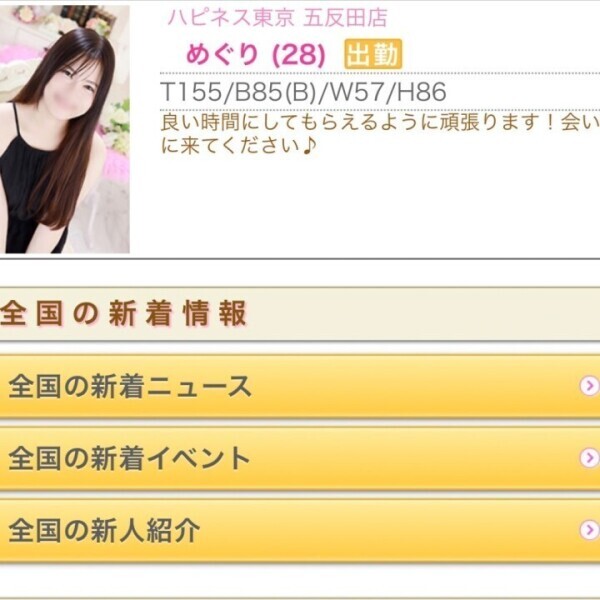600x600 pixels.
Task: Tap the イベント text in the second yellow row
Action: point(198,458)
